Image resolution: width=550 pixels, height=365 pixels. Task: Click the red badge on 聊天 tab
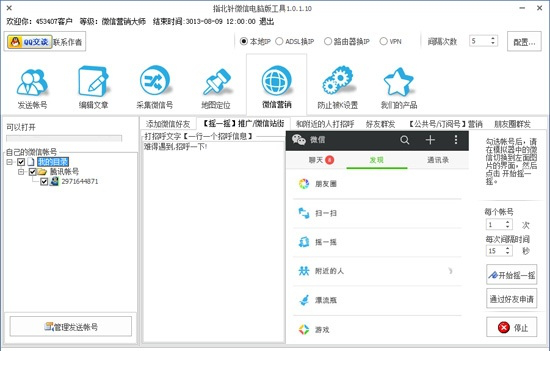tap(329, 160)
